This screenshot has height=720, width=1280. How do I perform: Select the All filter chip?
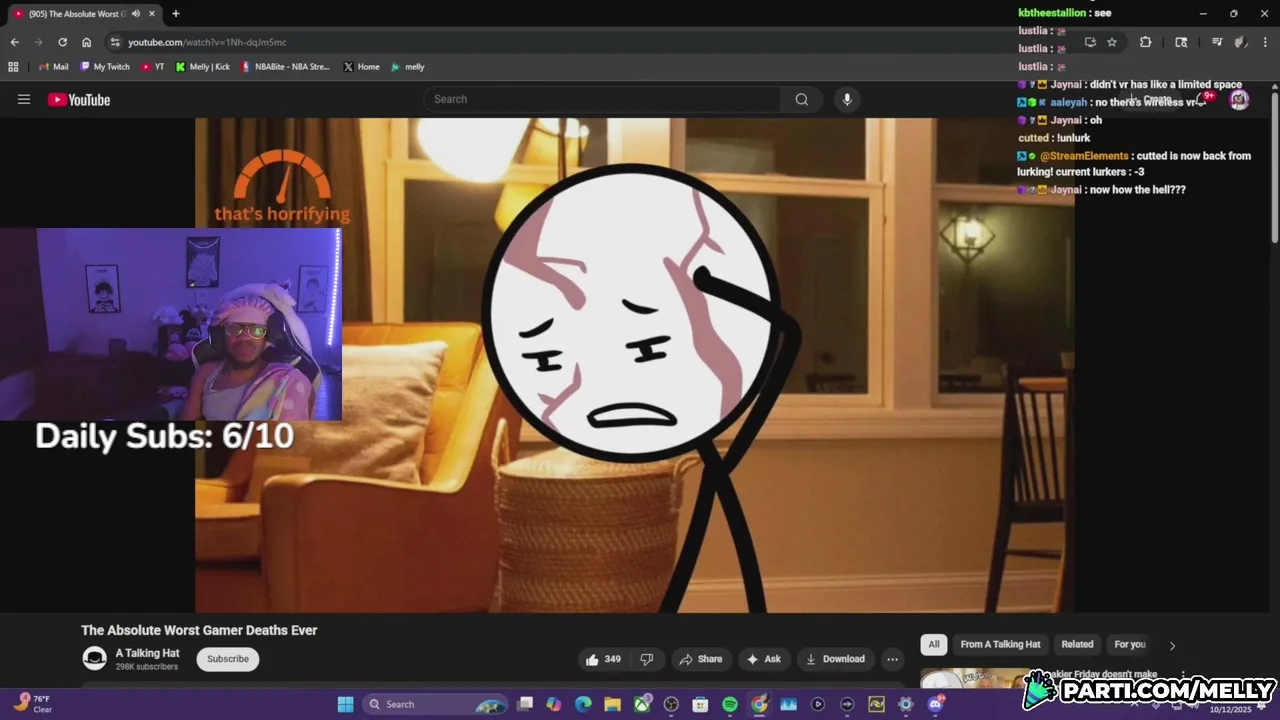934,644
